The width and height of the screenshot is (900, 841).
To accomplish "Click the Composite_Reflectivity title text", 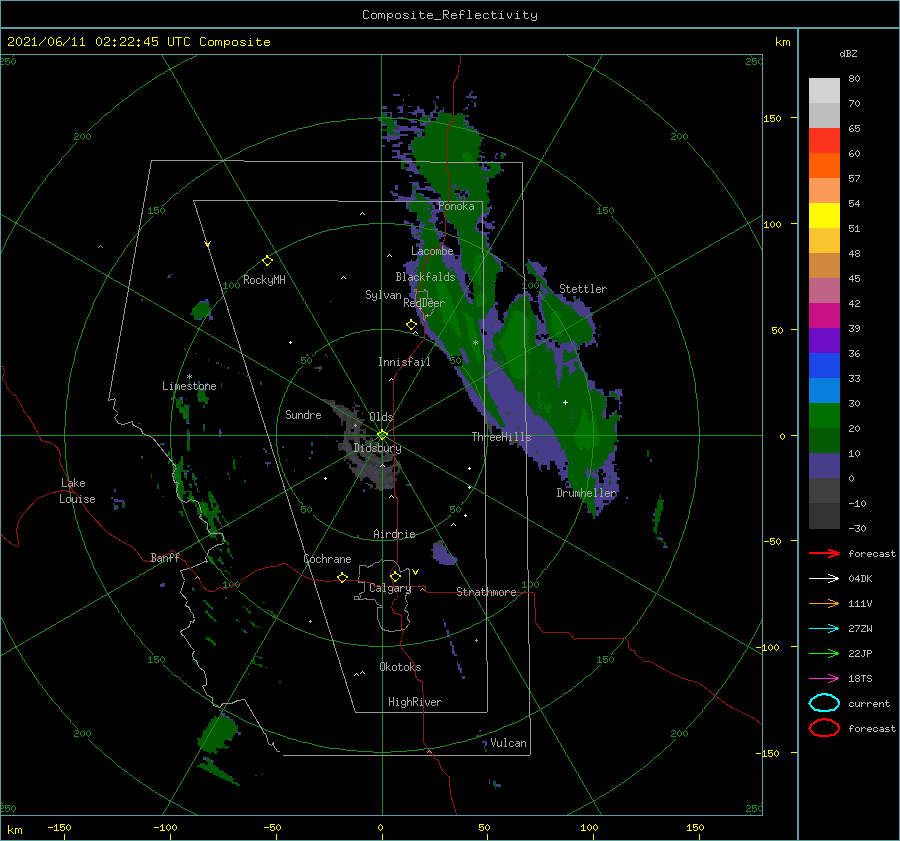I will click(450, 15).
